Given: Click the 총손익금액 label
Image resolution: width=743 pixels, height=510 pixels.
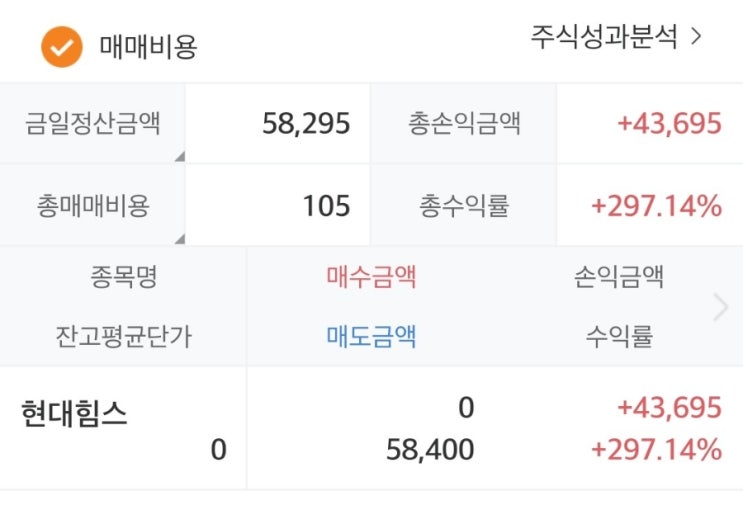Looking at the screenshot, I should pos(464,124).
